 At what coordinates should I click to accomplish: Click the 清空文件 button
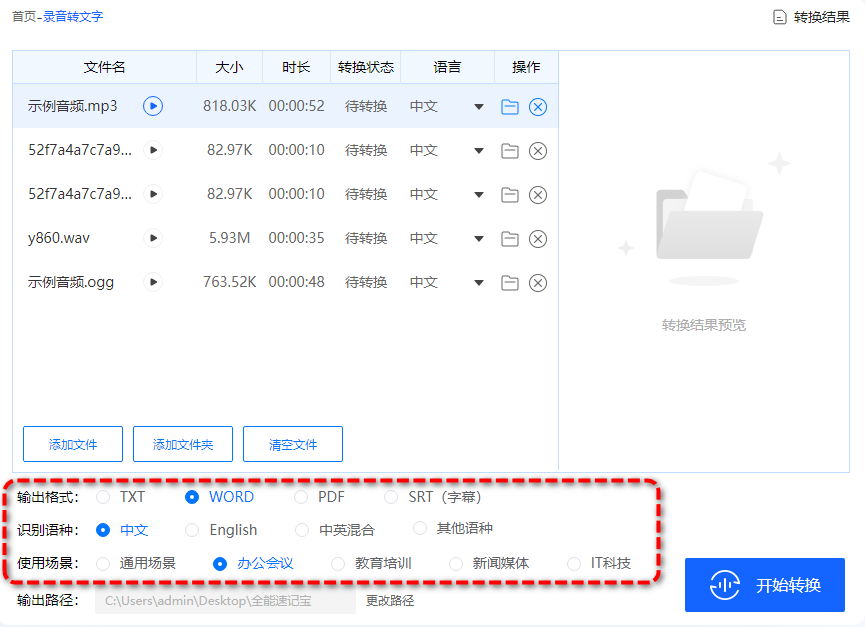(x=293, y=444)
